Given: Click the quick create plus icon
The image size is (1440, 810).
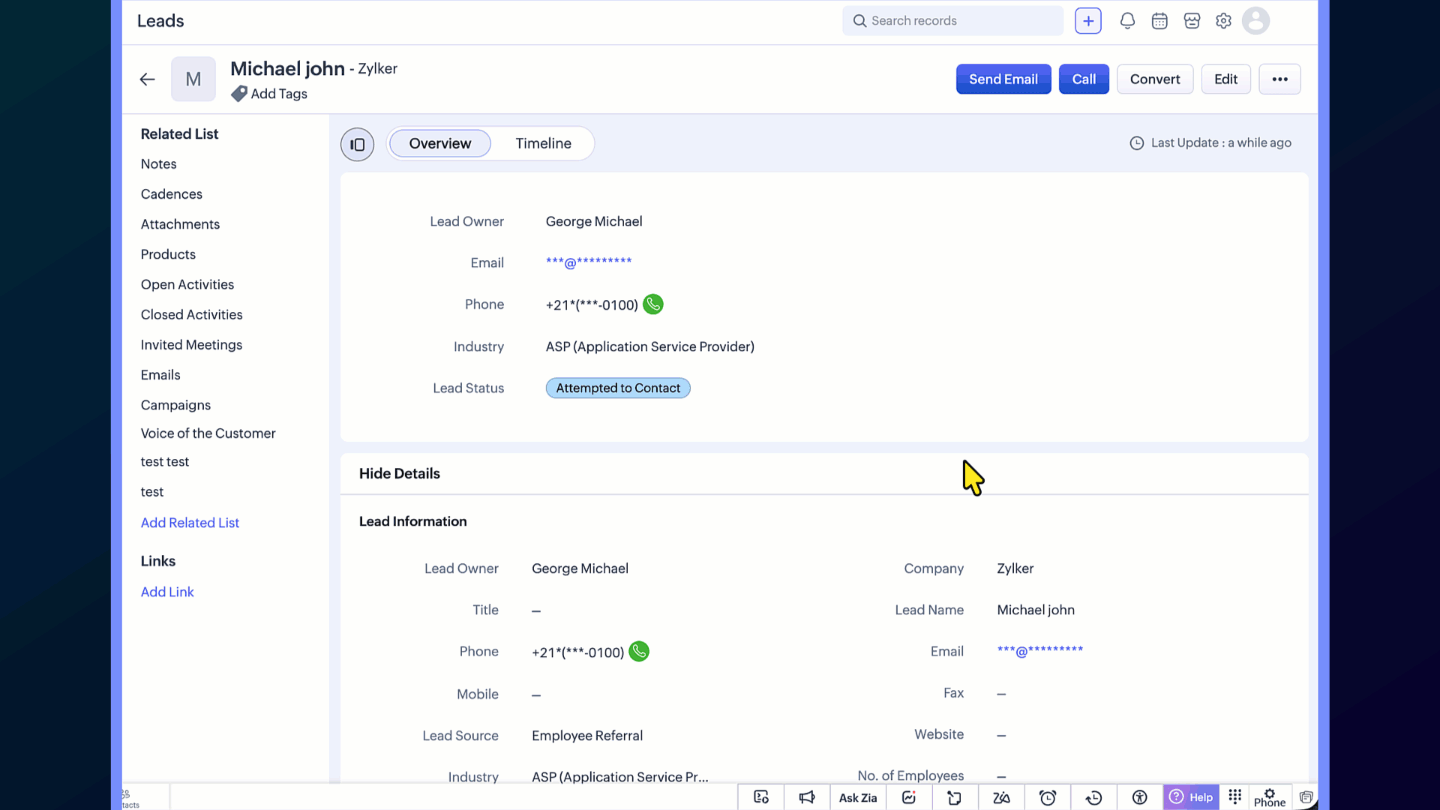Looking at the screenshot, I should 1088,21.
